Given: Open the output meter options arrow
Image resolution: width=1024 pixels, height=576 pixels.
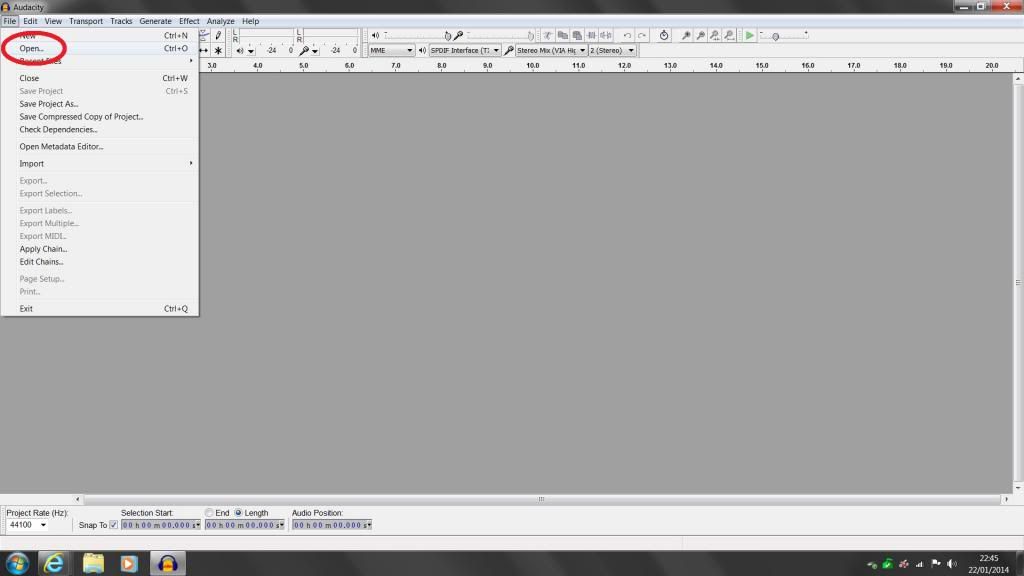Looking at the screenshot, I should pyautogui.click(x=251, y=51).
